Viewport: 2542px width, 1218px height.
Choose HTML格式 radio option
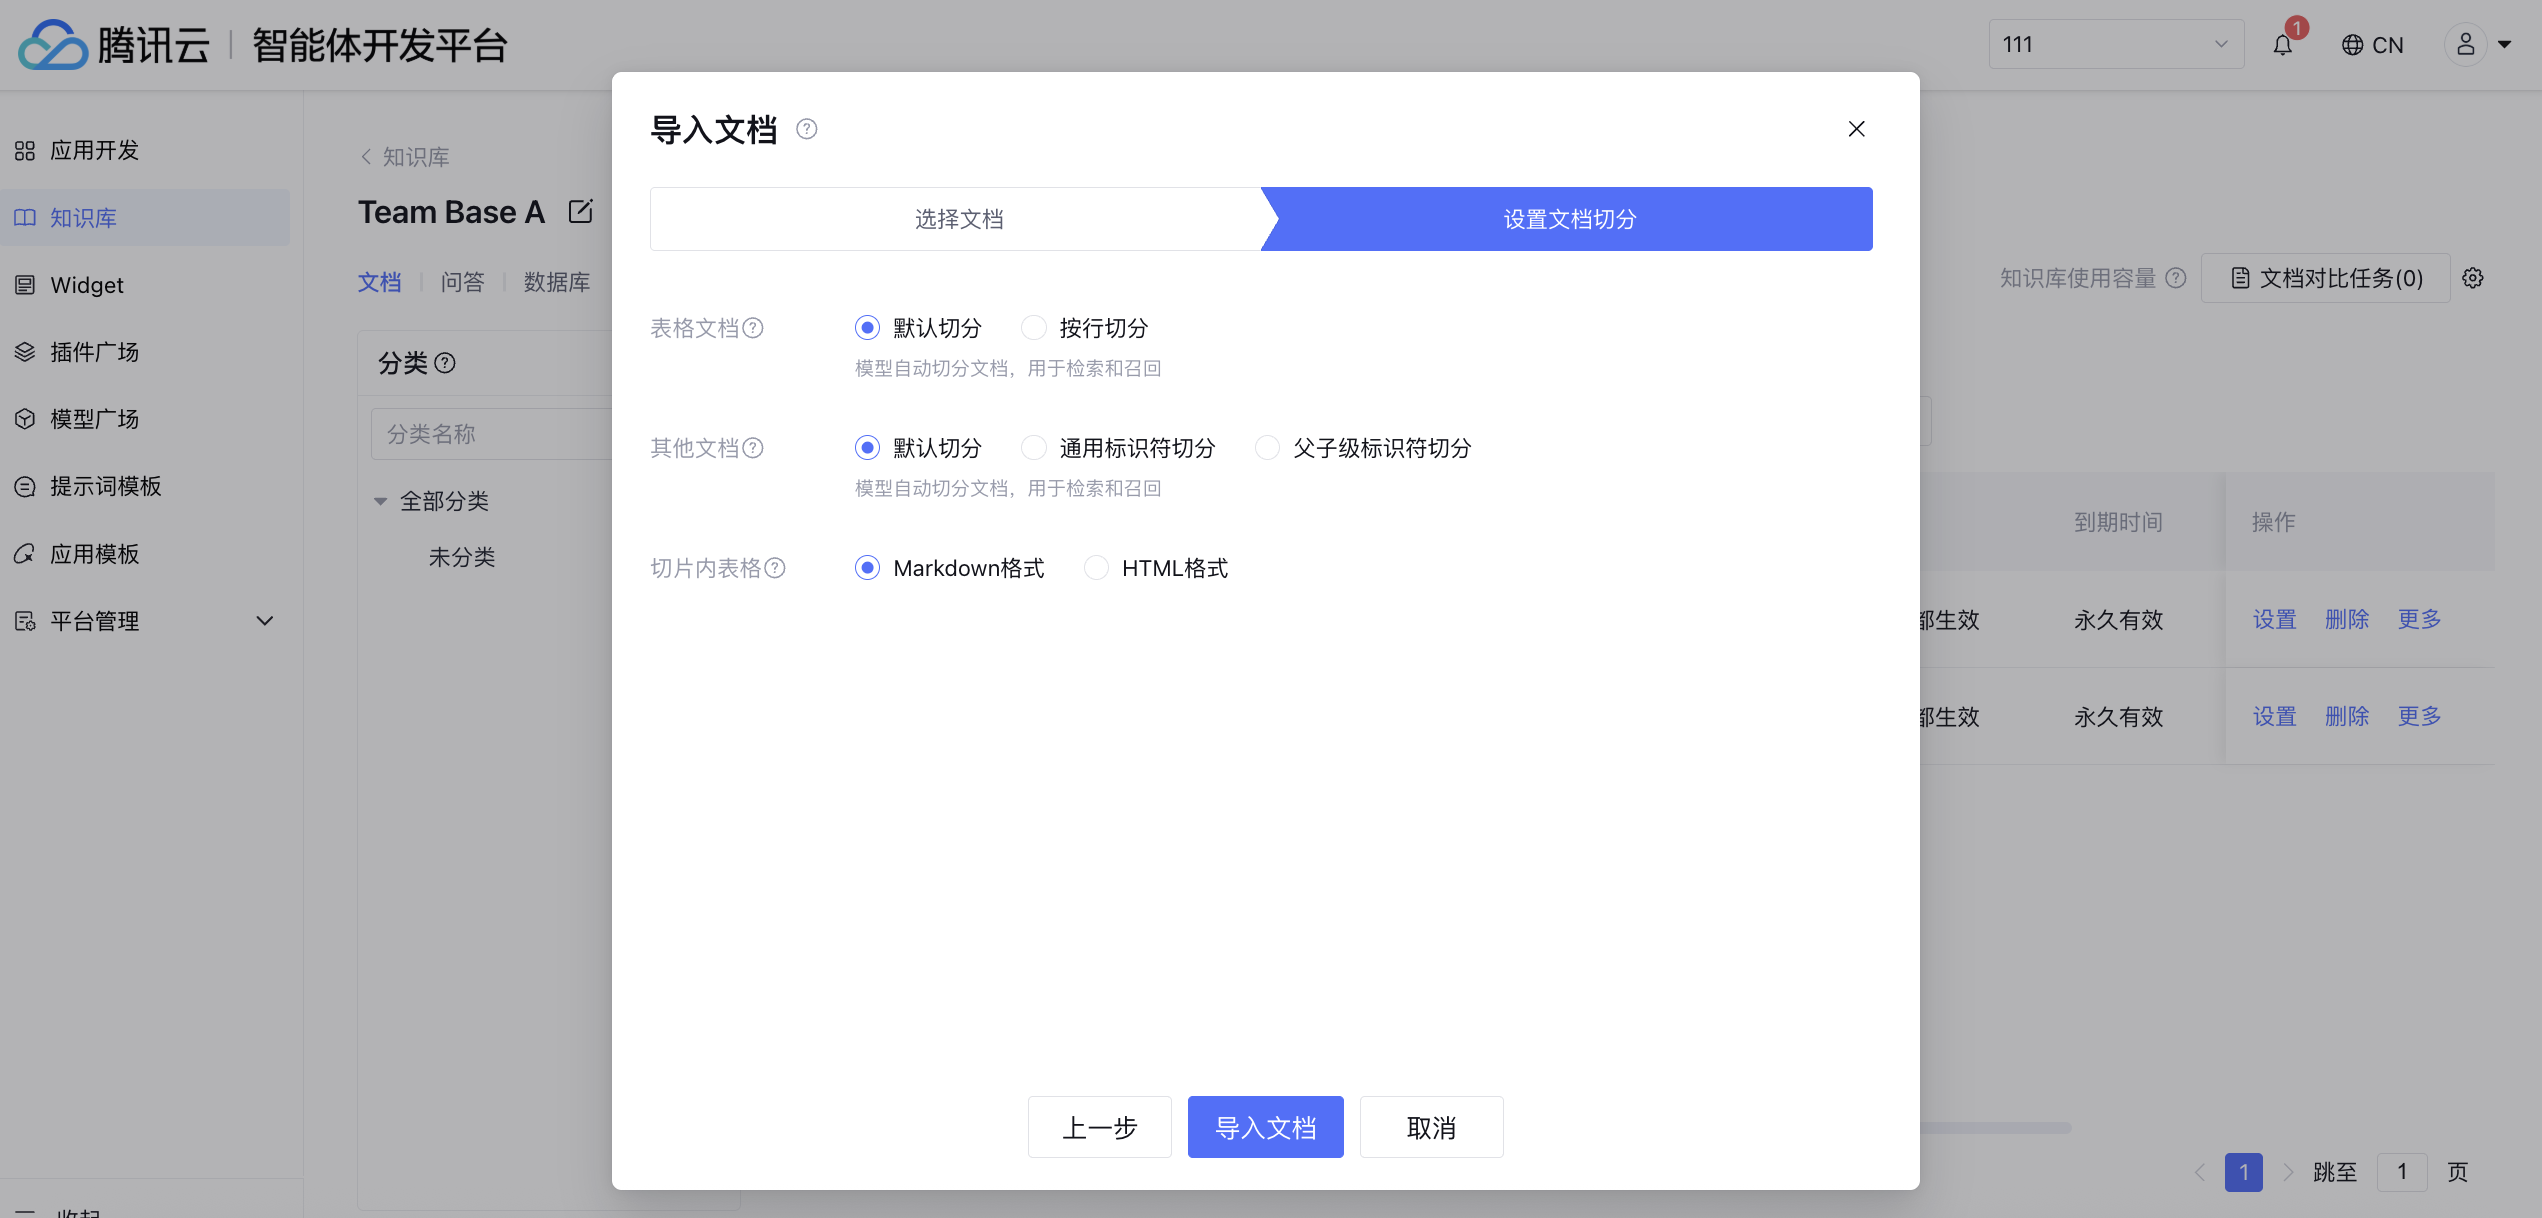(x=1096, y=568)
